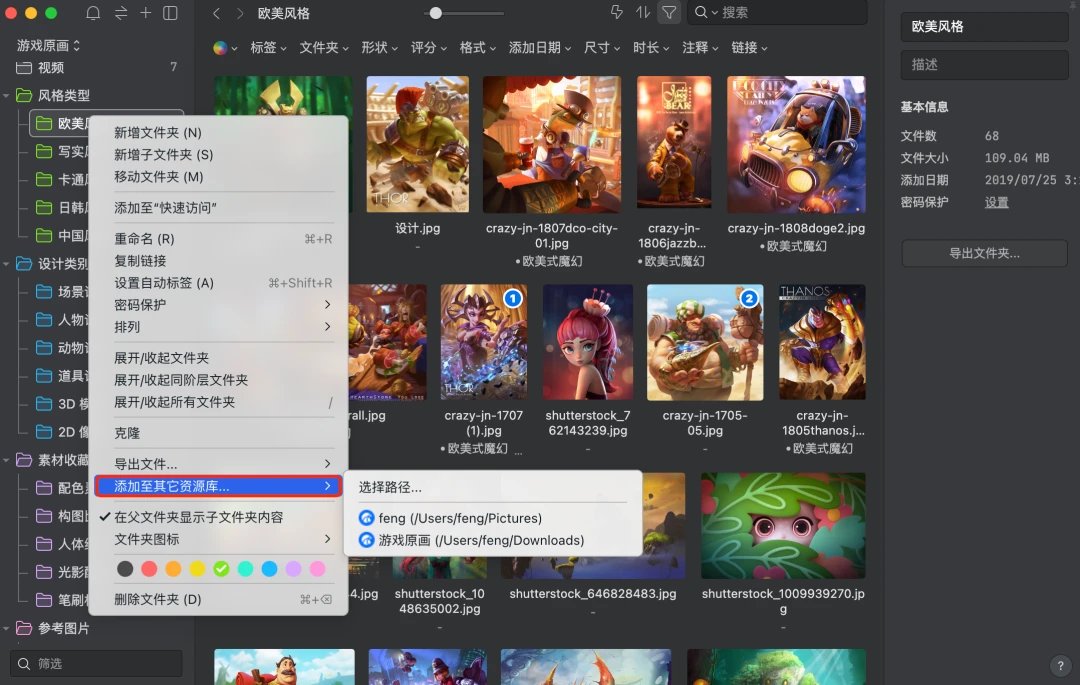The image size is (1080, 685).
Task: Open thumbnail crazy-jn-1808doge2.jpg
Action: pyautogui.click(x=796, y=145)
